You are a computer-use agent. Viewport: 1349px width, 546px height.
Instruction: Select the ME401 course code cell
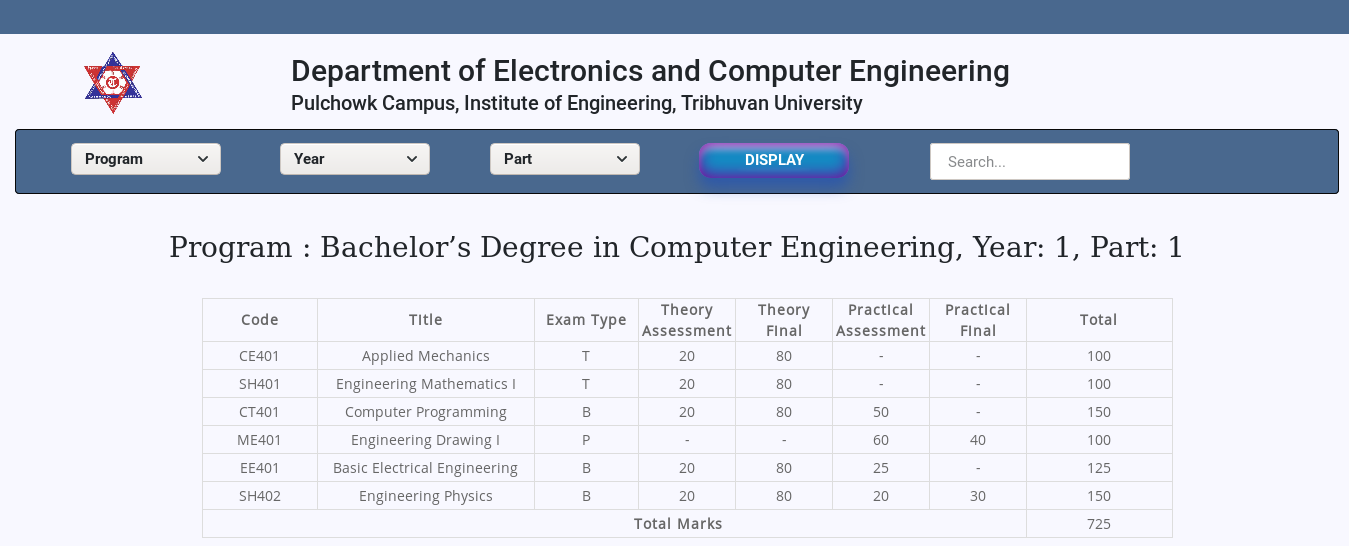[260, 440]
